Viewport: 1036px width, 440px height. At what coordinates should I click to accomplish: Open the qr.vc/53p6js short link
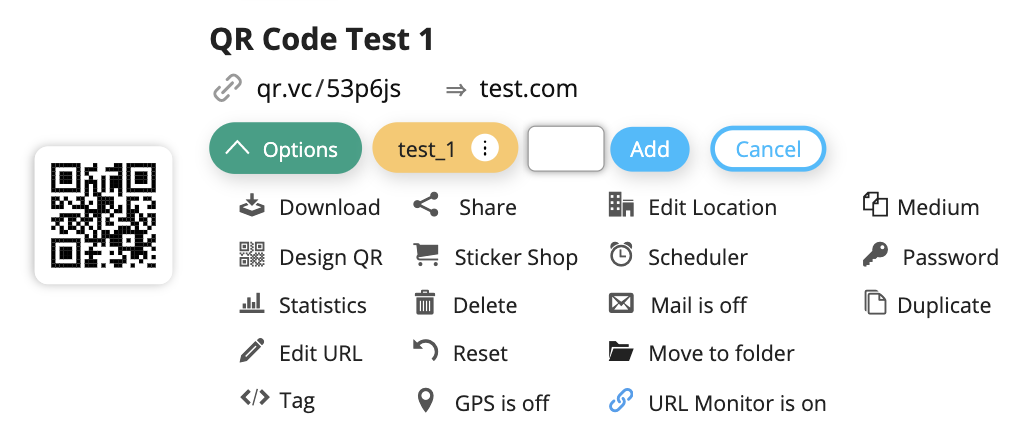(329, 89)
